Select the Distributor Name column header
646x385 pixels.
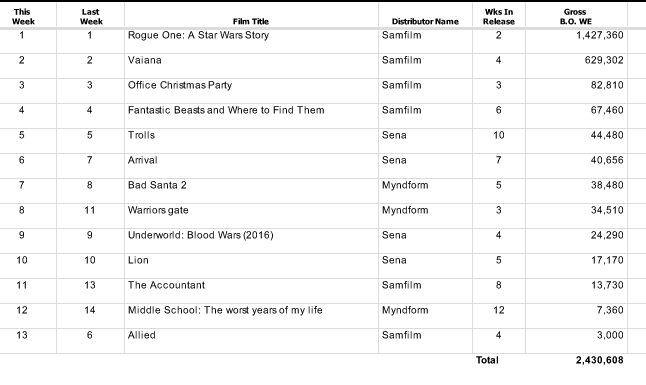click(x=425, y=21)
